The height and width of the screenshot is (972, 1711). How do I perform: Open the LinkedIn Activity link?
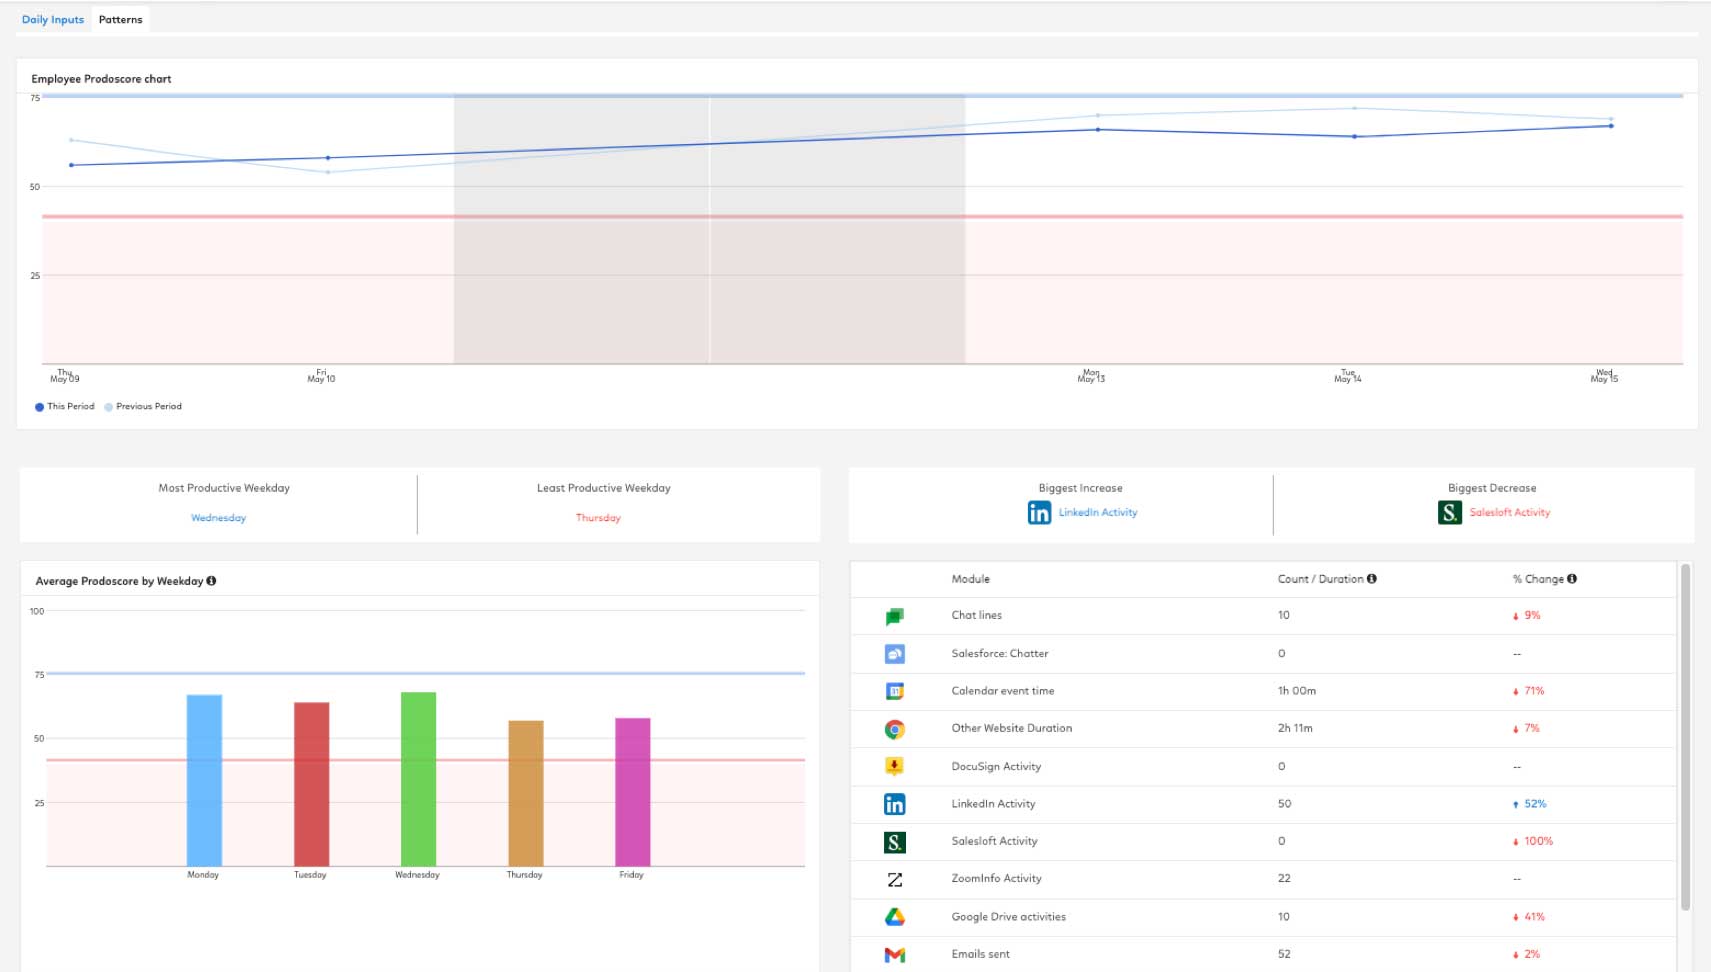click(1098, 513)
